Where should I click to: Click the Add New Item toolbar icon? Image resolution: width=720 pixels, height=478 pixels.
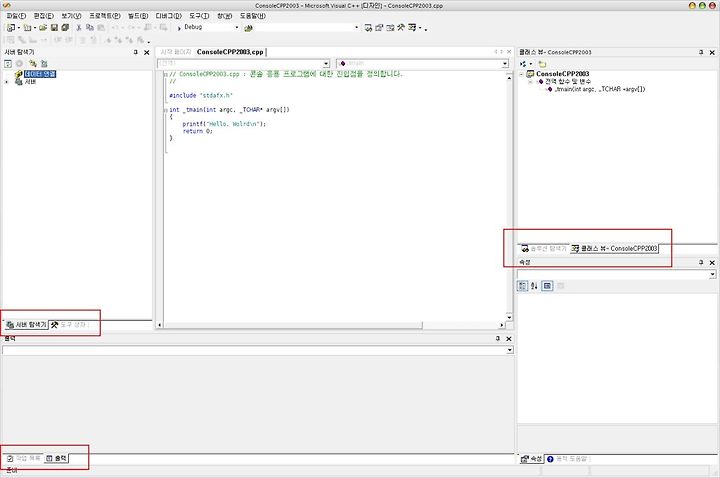[27, 28]
